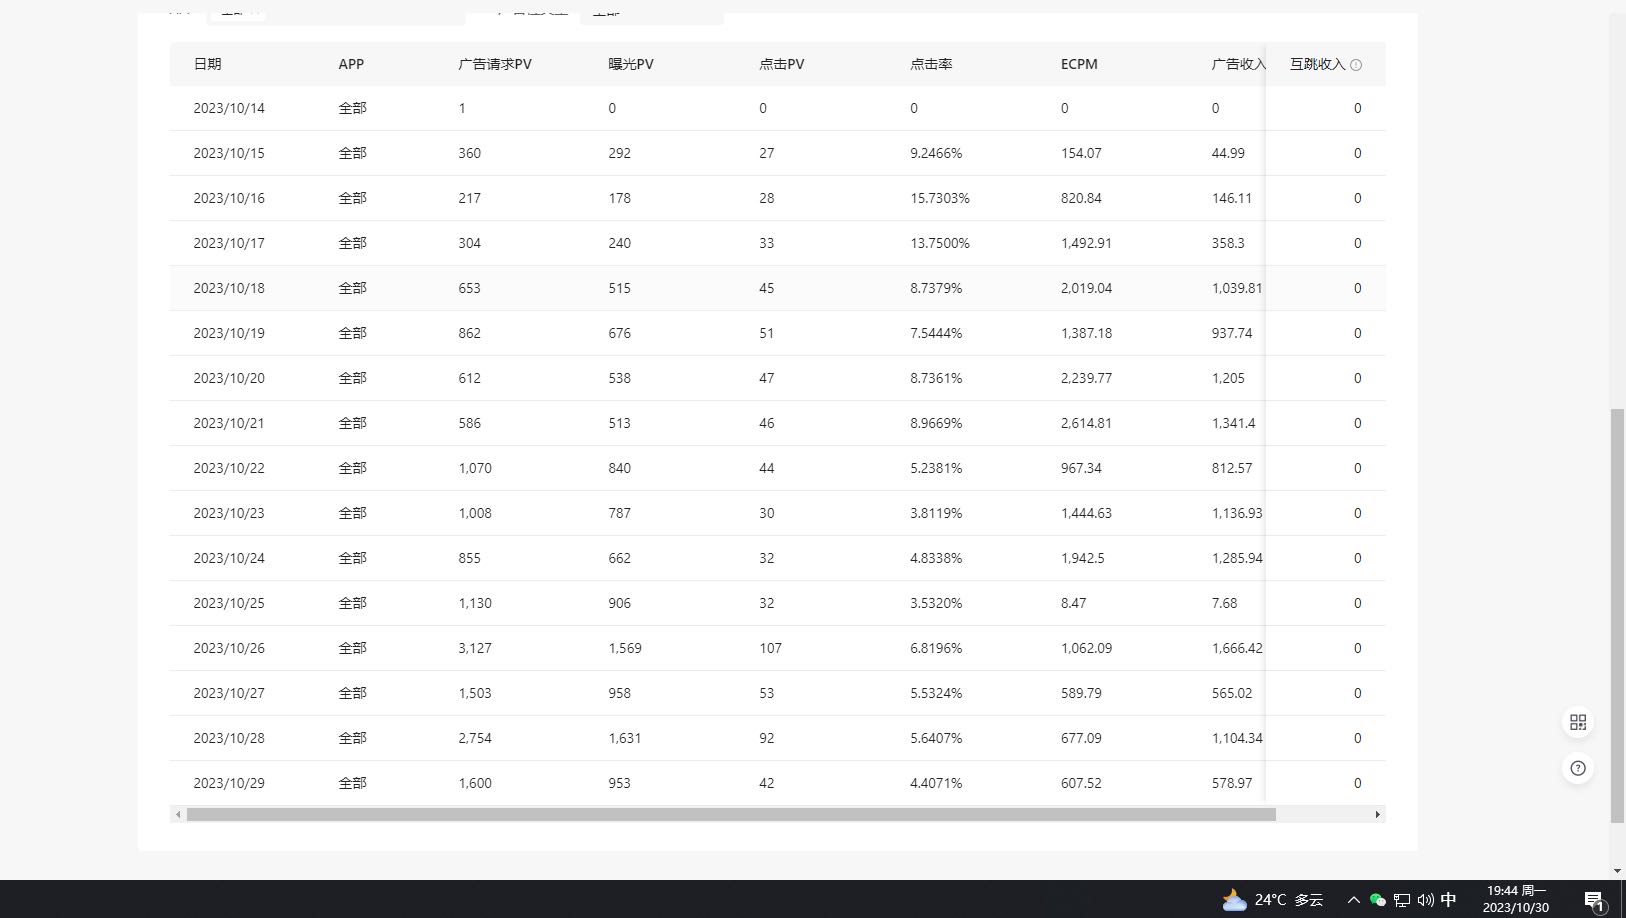Click the 24°C 多云 weather text
Image resolution: width=1626 pixels, height=918 pixels.
(x=1289, y=900)
